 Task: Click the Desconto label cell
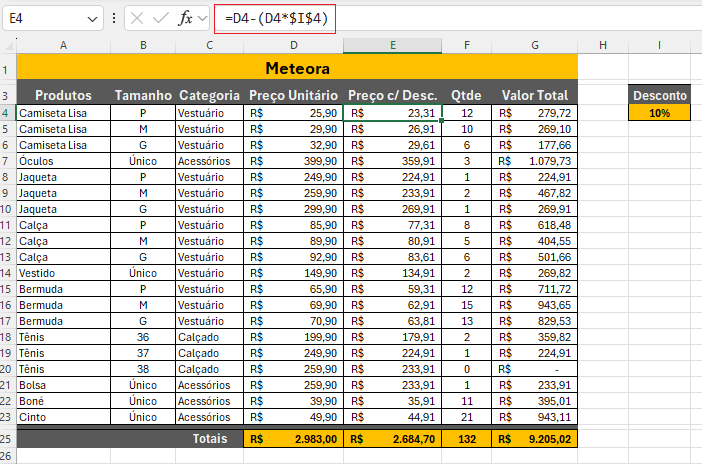pyautogui.click(x=659, y=95)
